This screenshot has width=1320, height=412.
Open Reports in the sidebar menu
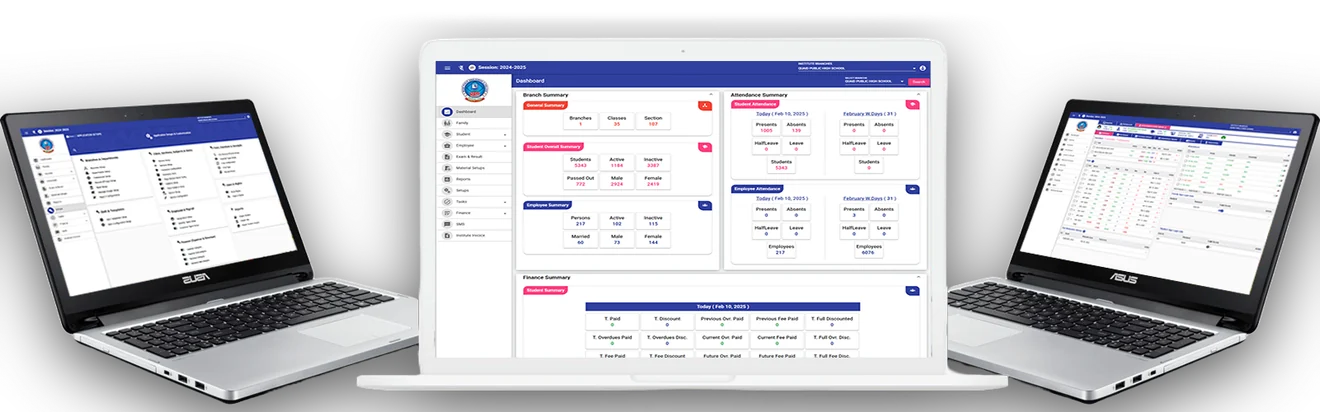click(x=475, y=179)
